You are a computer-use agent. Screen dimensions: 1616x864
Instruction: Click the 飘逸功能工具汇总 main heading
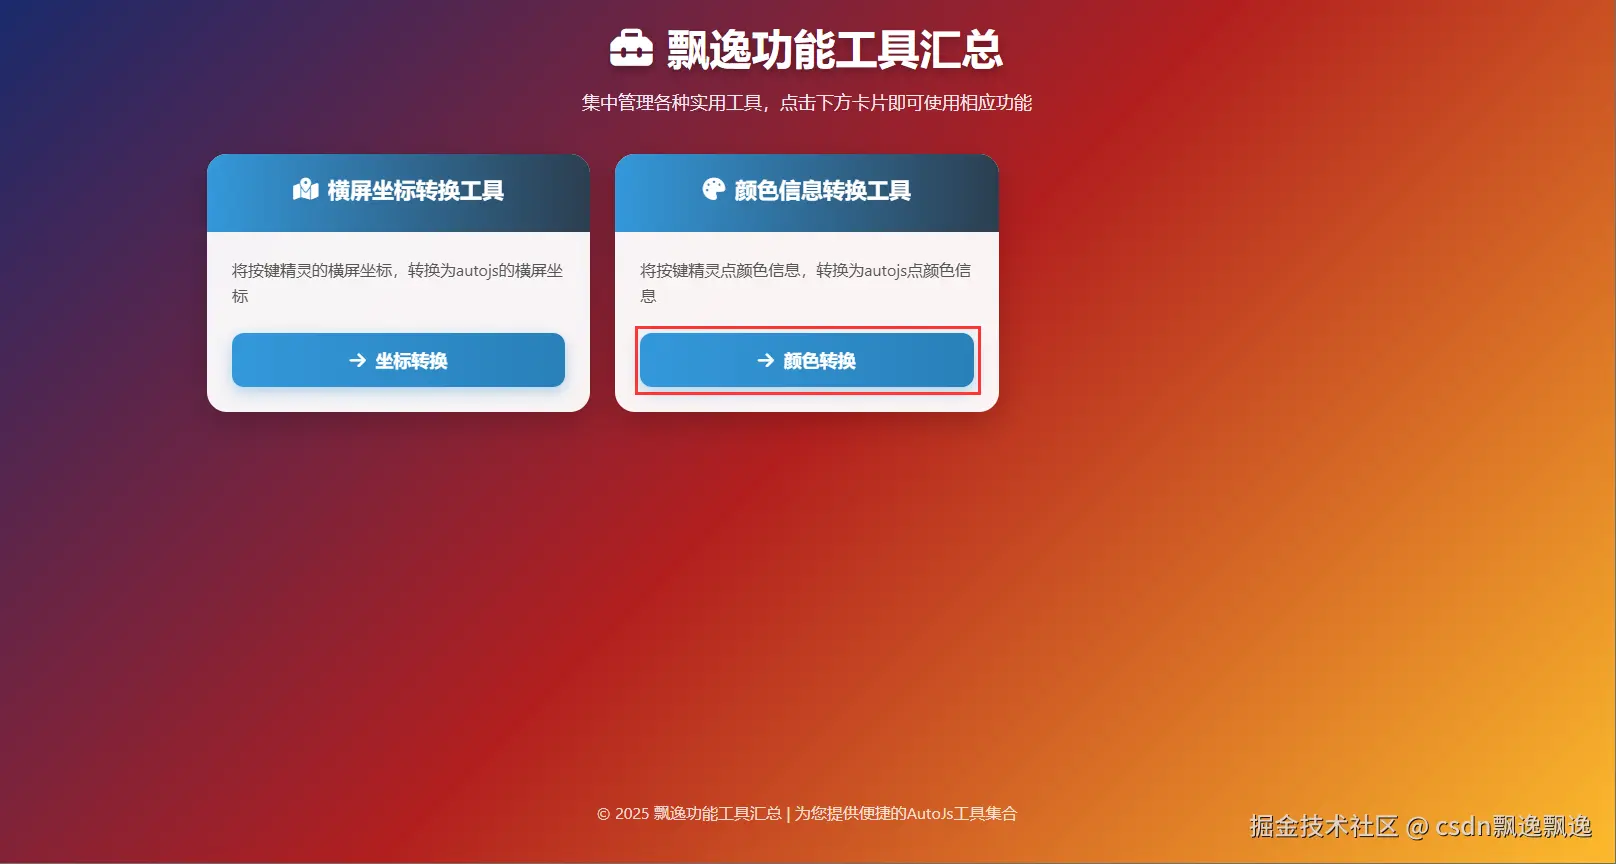pyautogui.click(x=835, y=49)
